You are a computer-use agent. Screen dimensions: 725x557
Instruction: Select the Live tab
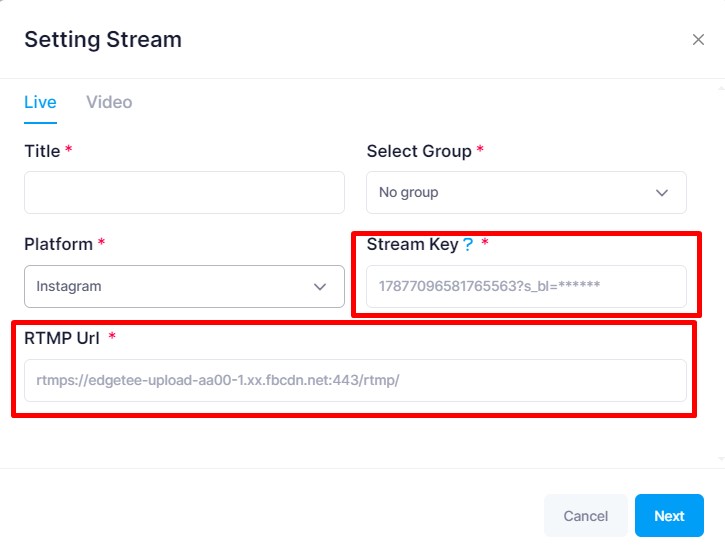(x=40, y=102)
